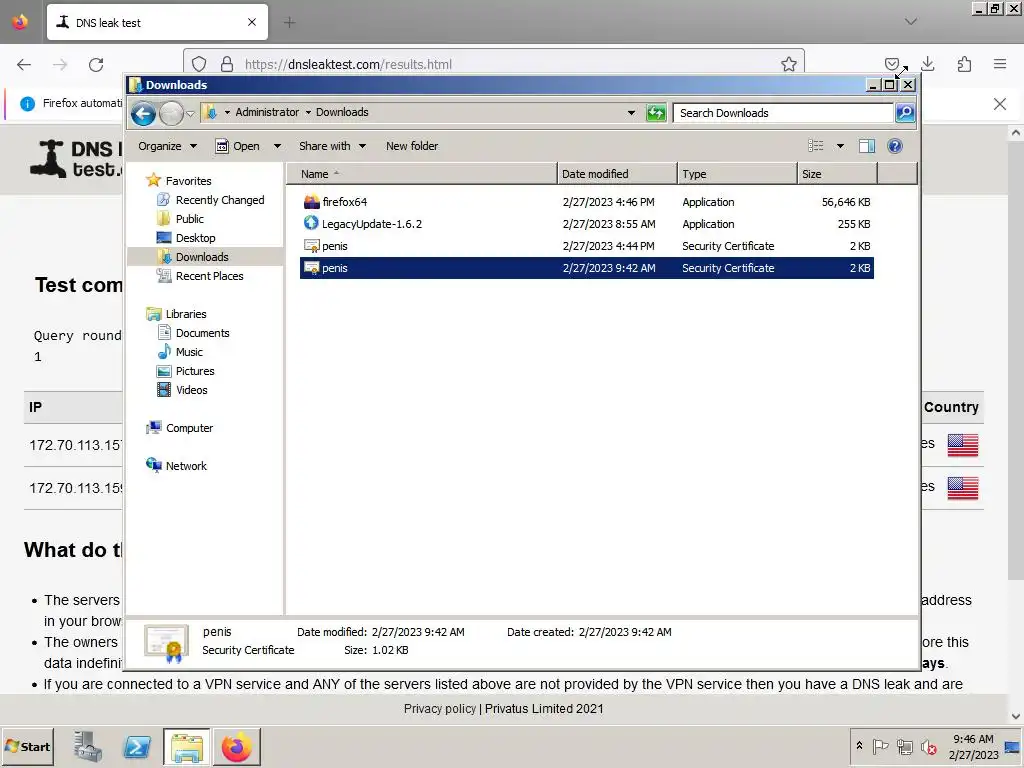The image size is (1024, 768).
Task: Open PowerShell from the taskbar
Action: pos(137,747)
